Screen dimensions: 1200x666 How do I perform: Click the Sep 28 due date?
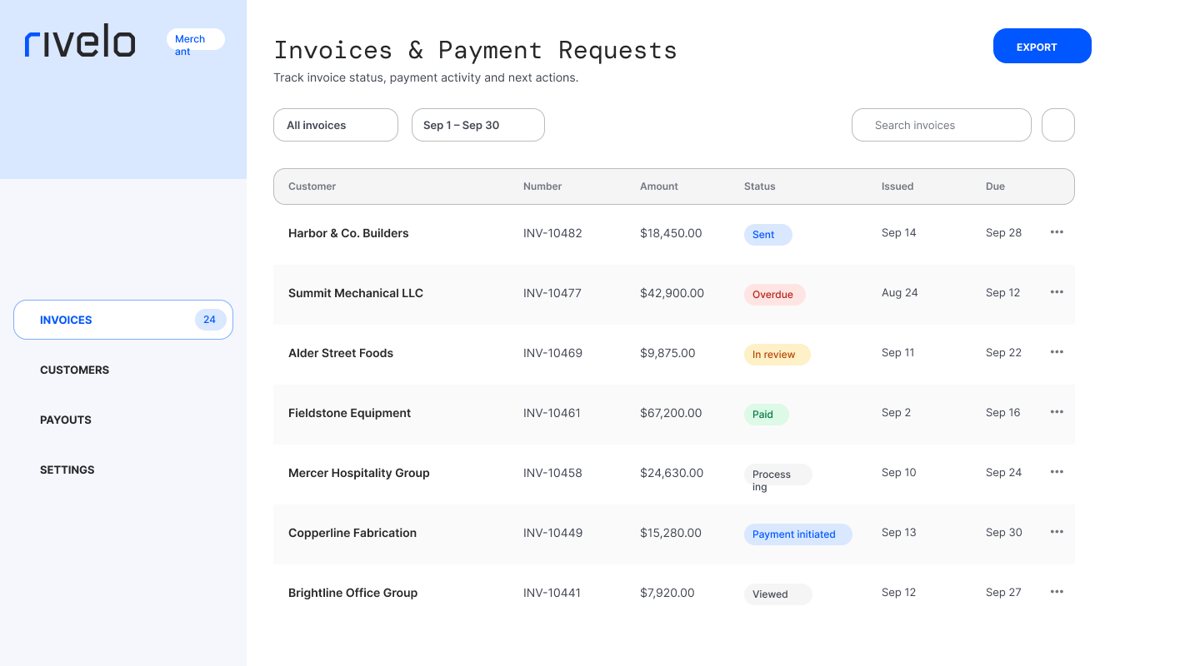(1004, 233)
